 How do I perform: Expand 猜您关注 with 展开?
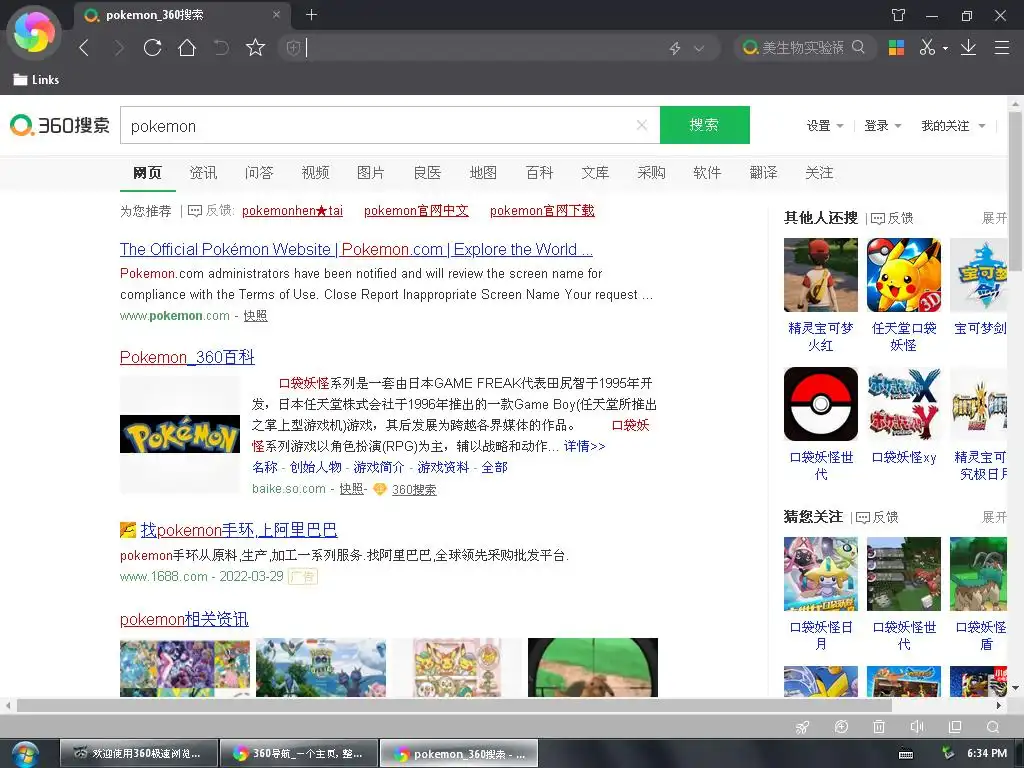click(994, 517)
